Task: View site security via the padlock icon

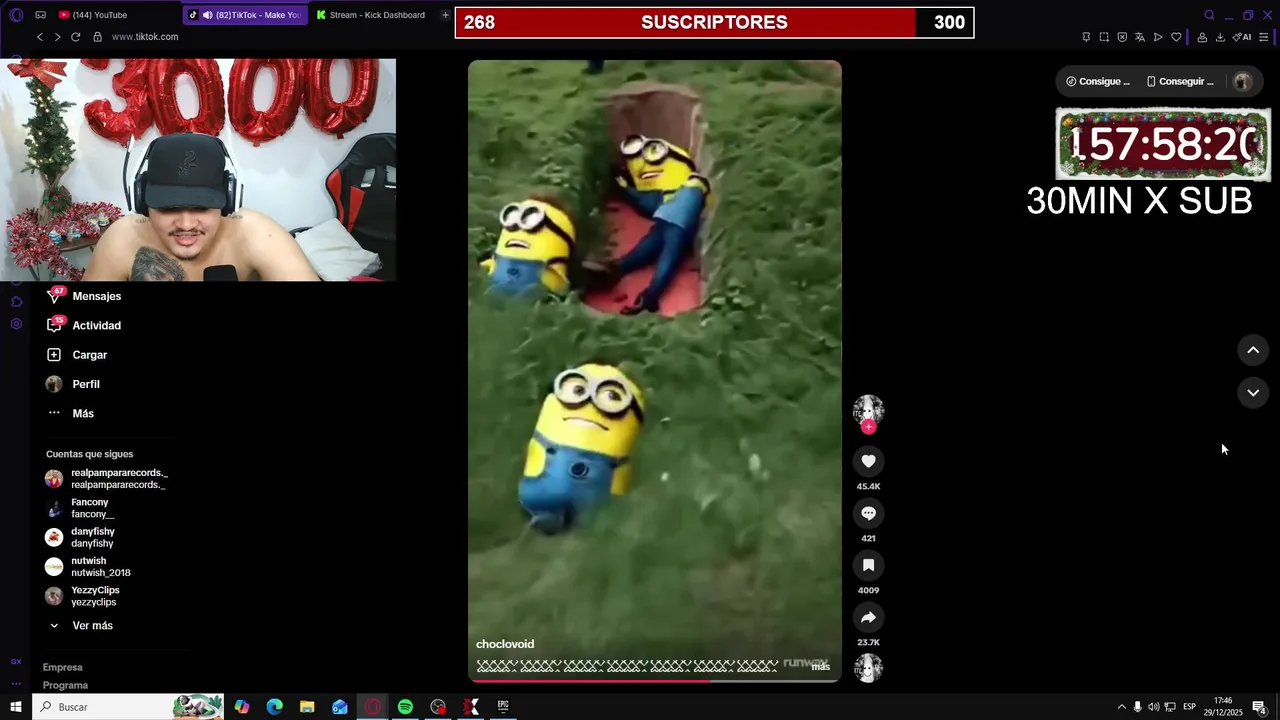Action: (x=97, y=37)
